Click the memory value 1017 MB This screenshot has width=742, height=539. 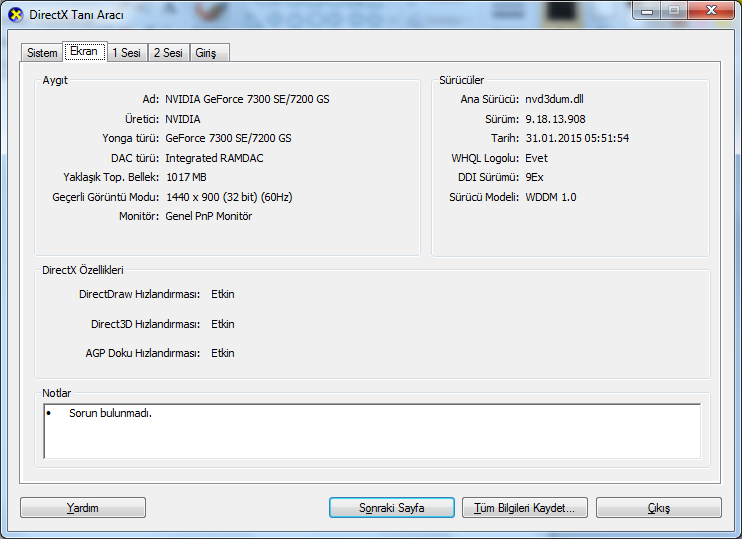(186, 177)
